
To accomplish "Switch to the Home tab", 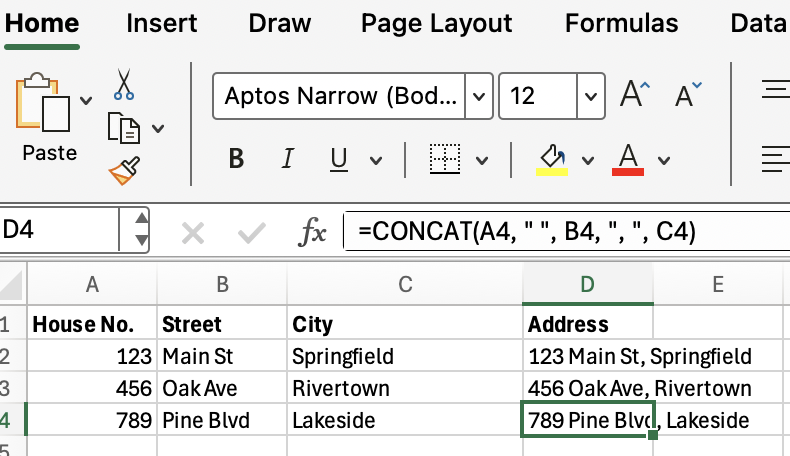I will pyautogui.click(x=42, y=23).
